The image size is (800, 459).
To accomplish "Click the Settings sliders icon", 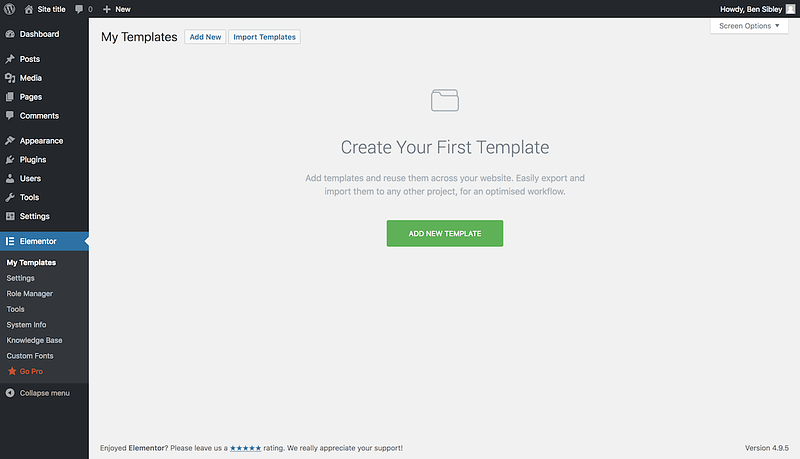I will click(x=10, y=216).
